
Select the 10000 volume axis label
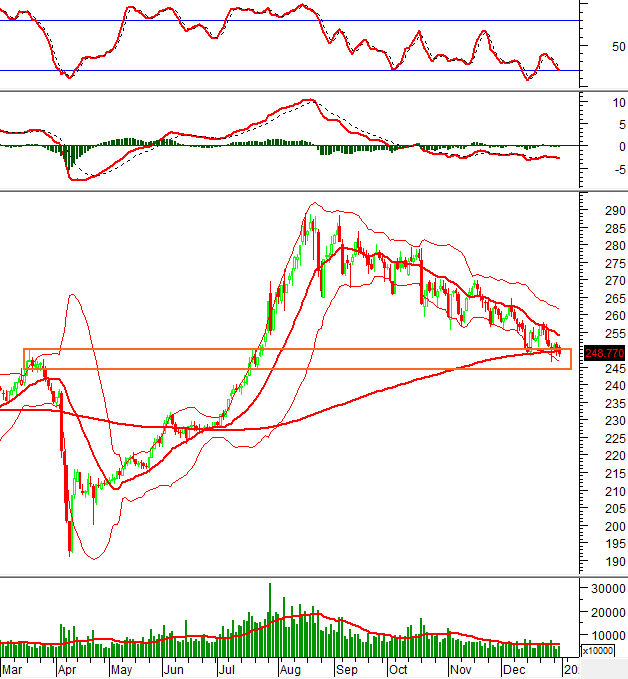[x=606, y=635]
